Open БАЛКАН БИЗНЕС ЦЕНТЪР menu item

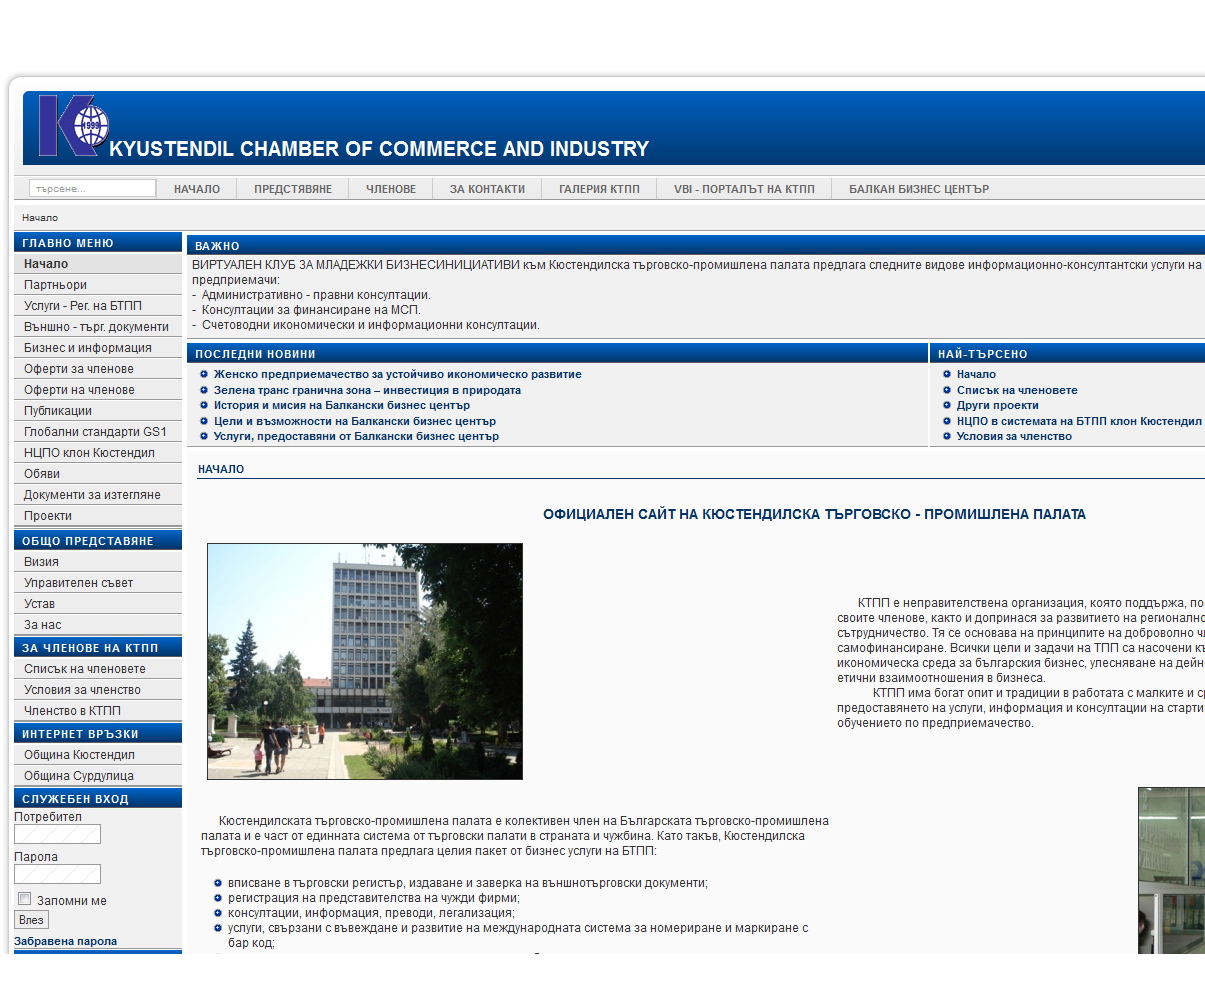919,189
